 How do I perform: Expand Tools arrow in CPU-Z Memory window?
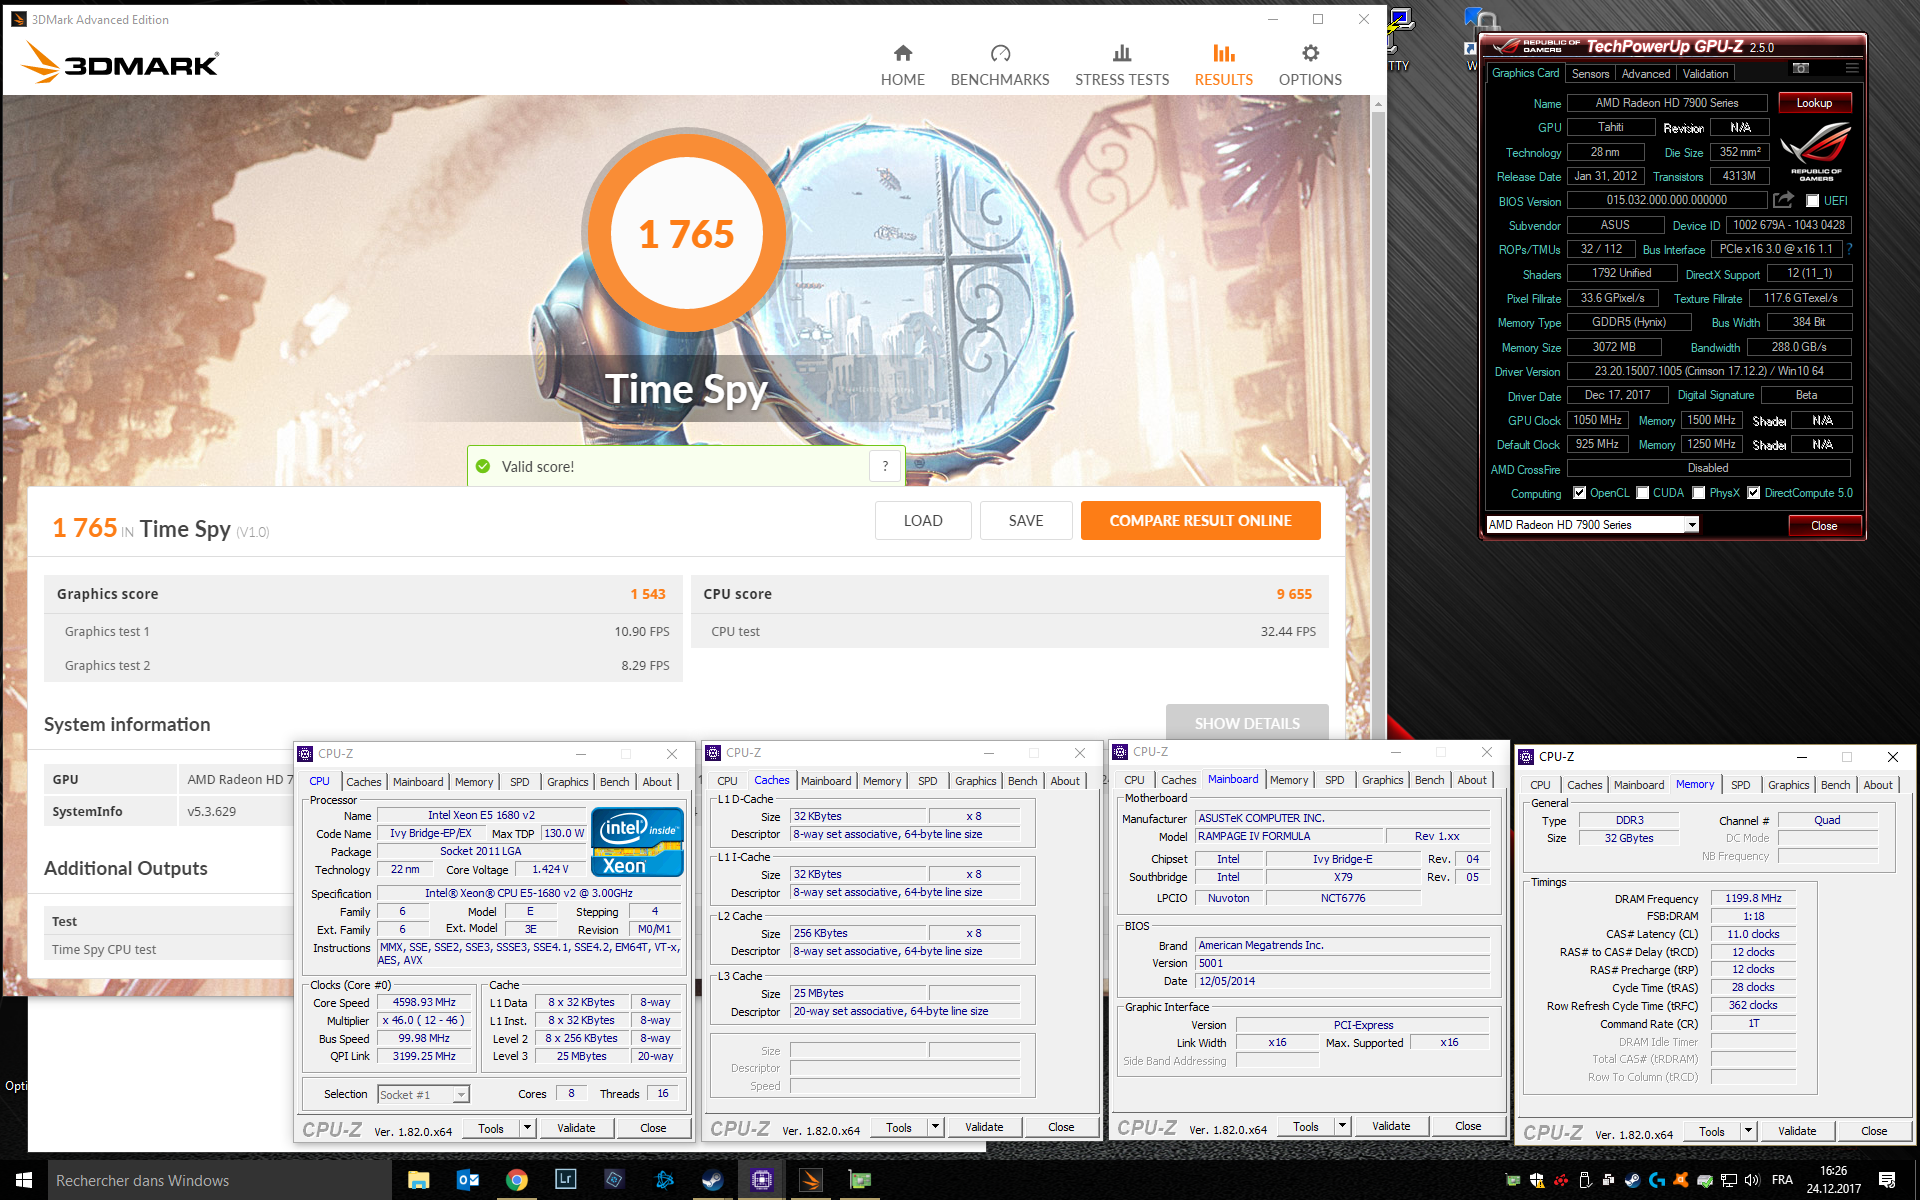1749,1131
